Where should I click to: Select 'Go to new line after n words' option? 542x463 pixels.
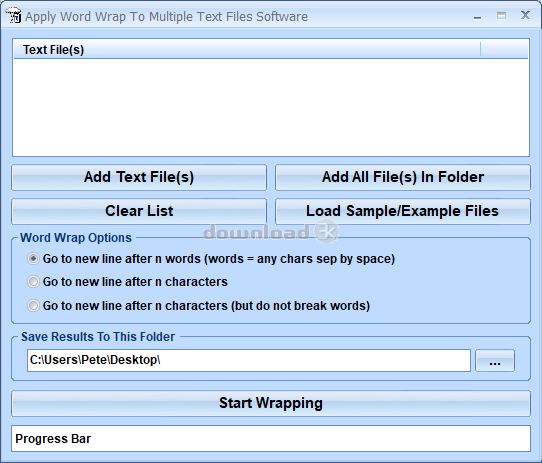tap(33, 259)
